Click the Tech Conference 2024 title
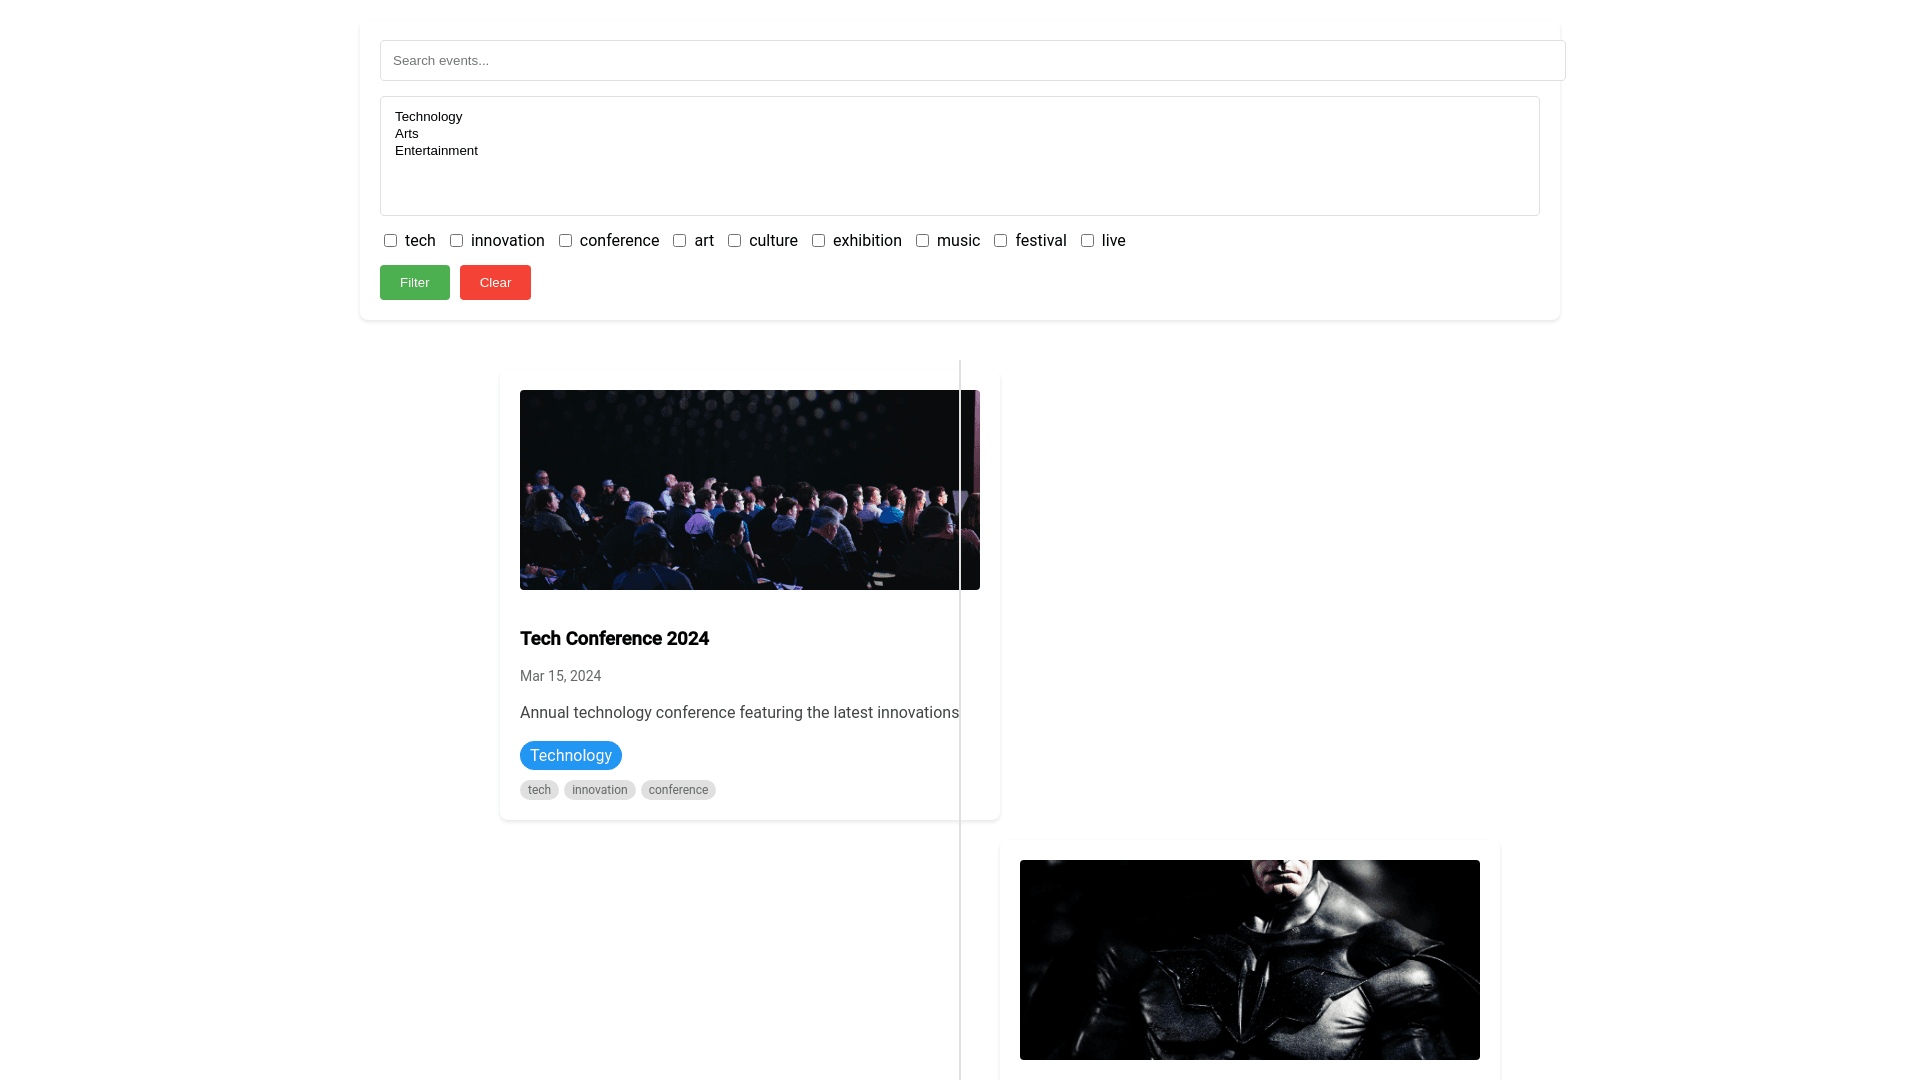1920x1080 pixels. click(x=614, y=639)
